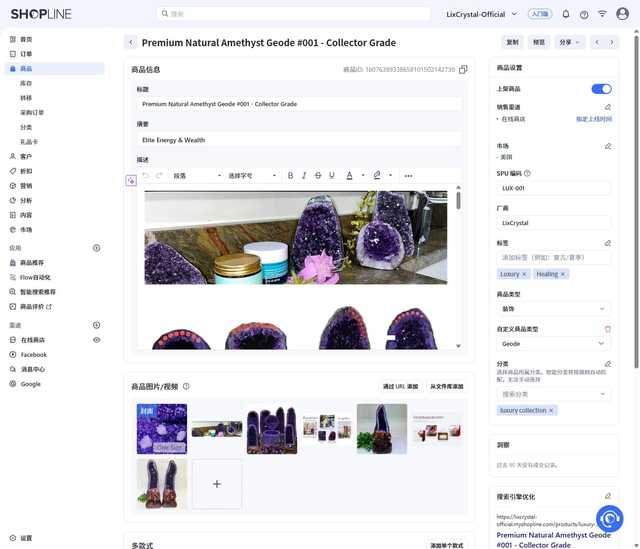
Task: Open the Google channel in sidebar
Action: [30, 384]
